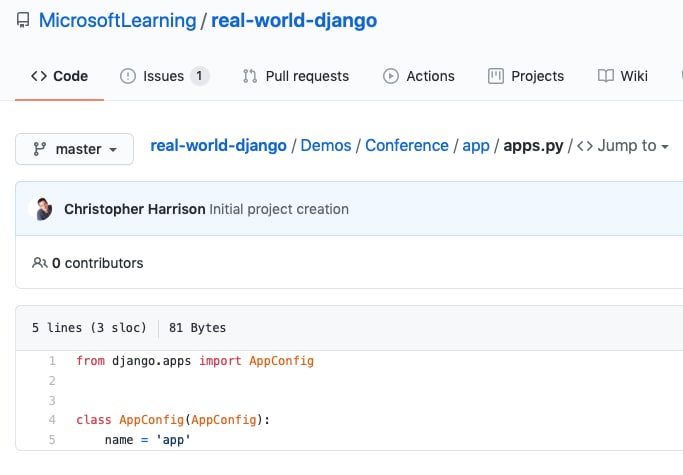Viewport: 683px width, 475px height.
Task: Click the Wiki open book icon
Action: click(605, 76)
